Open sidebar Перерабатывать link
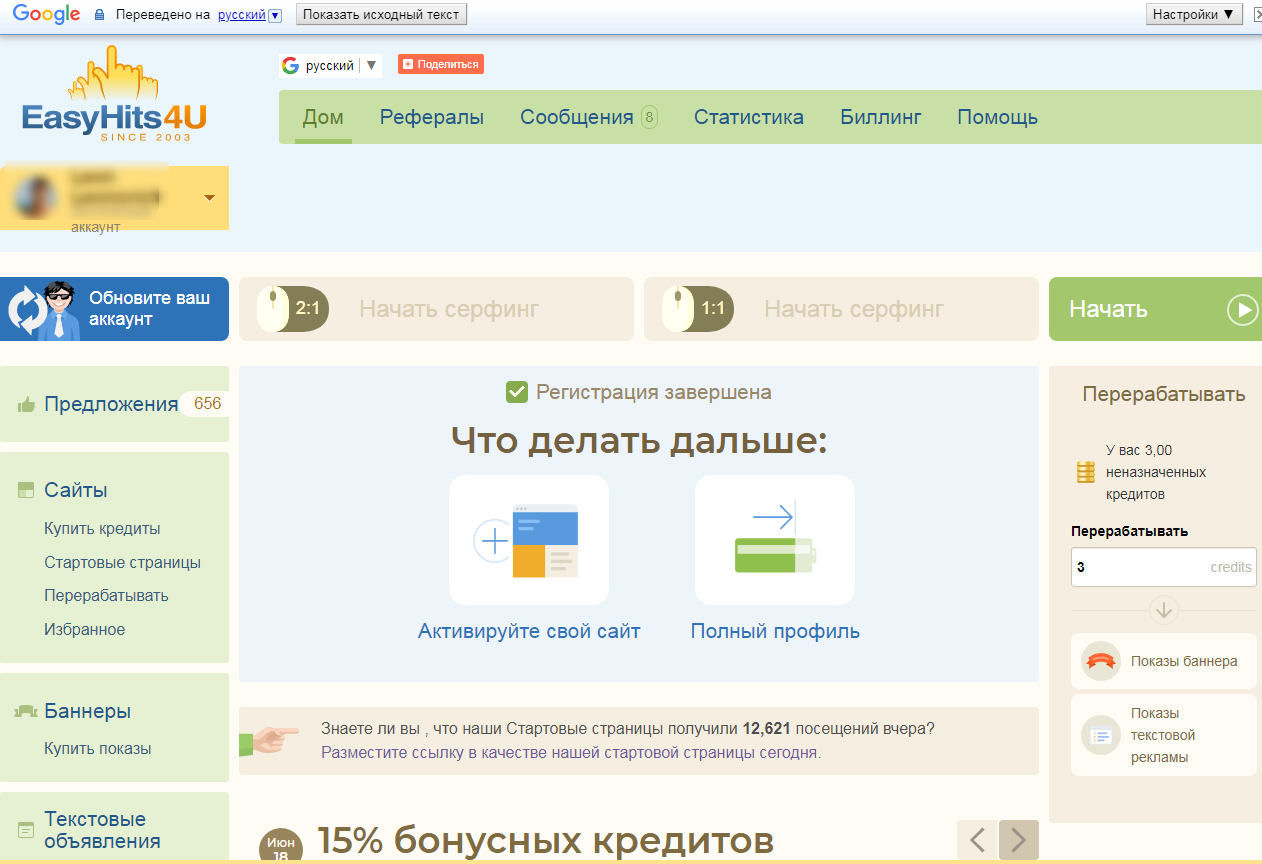 [x=106, y=595]
